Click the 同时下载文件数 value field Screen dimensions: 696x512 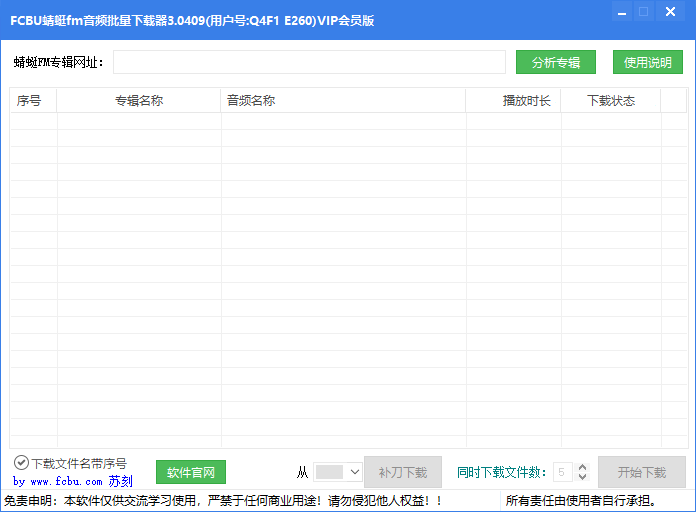[562, 472]
